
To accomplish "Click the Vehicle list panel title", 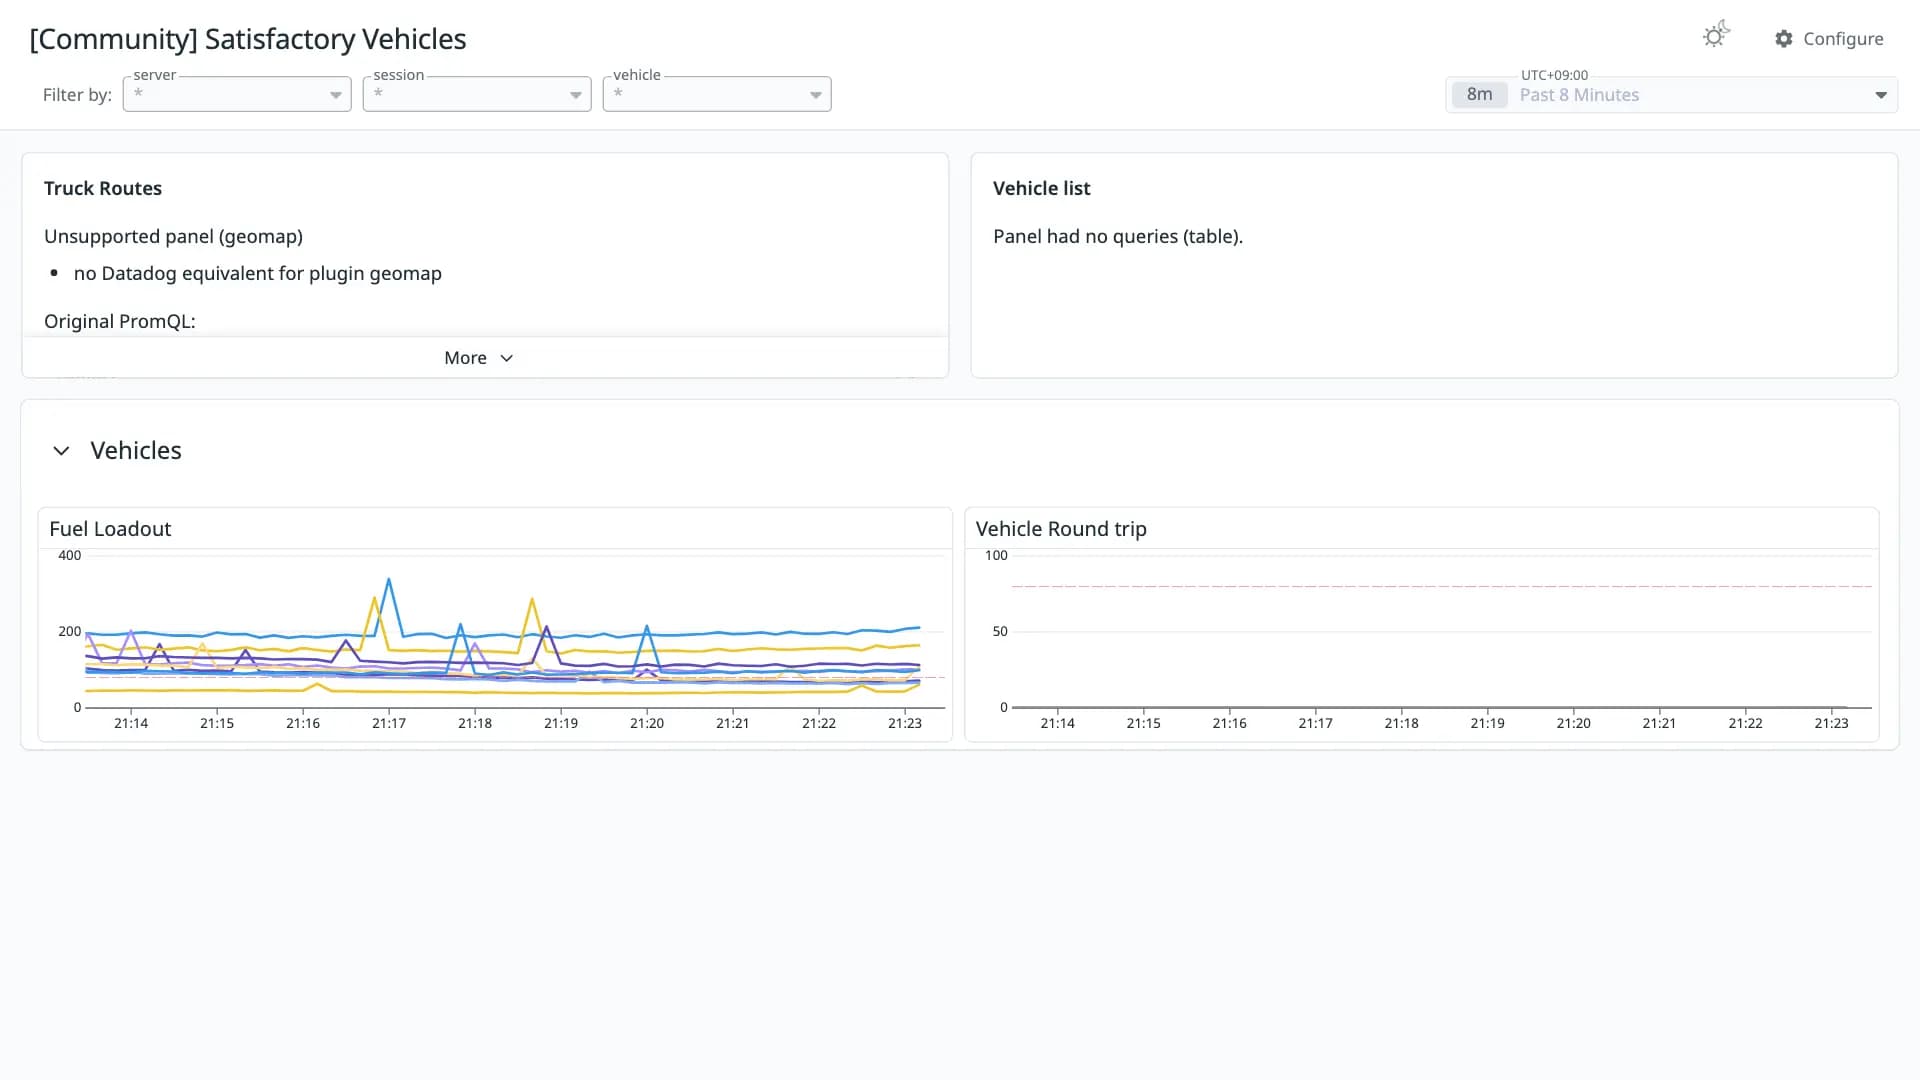I will click(x=1041, y=189).
